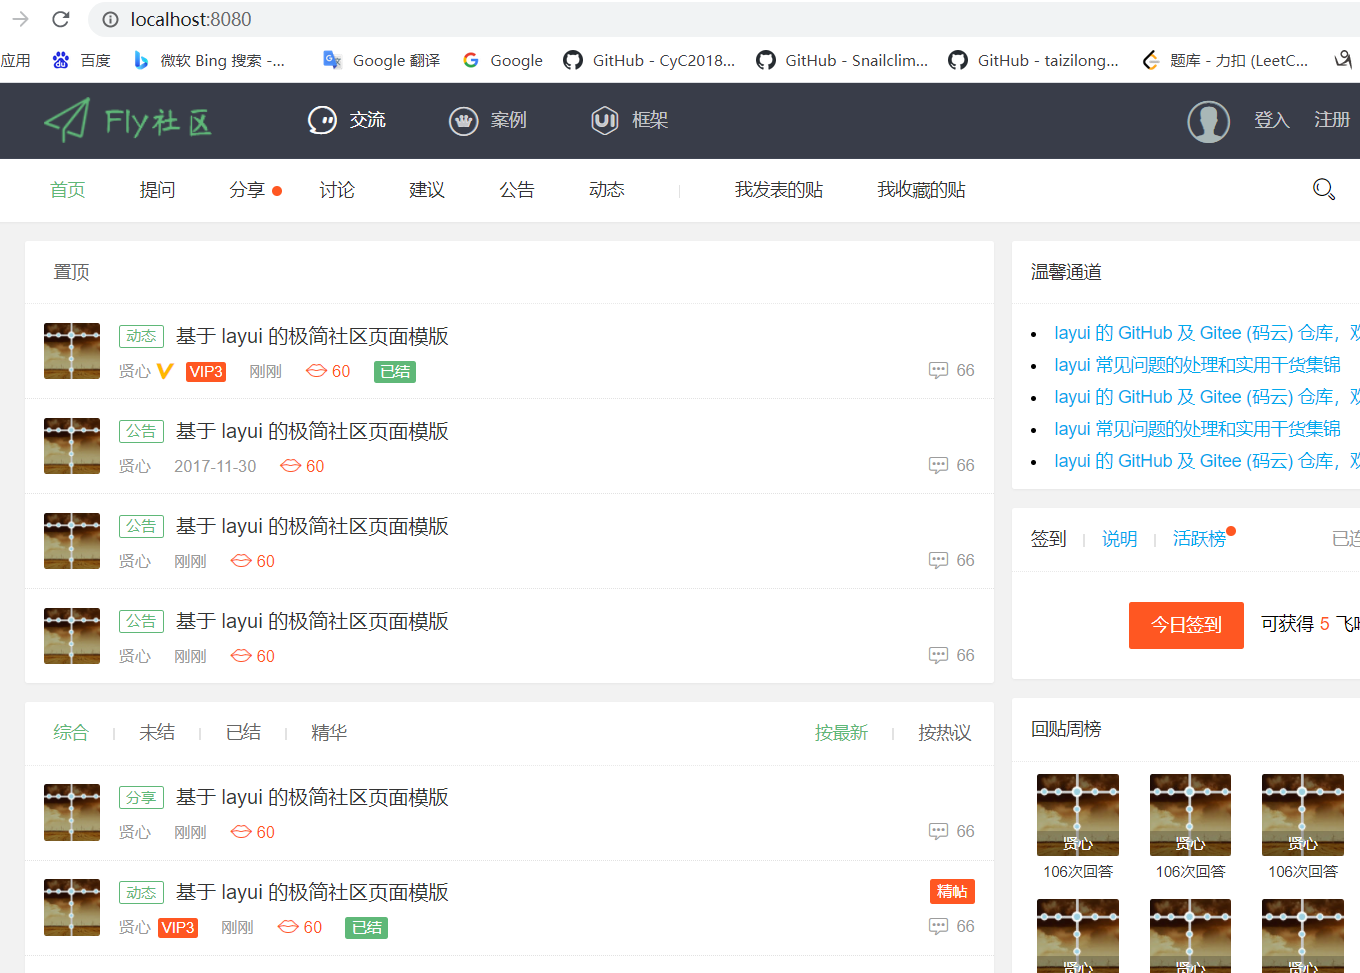Click the yellow V verified icon next to 贤心

165,371
